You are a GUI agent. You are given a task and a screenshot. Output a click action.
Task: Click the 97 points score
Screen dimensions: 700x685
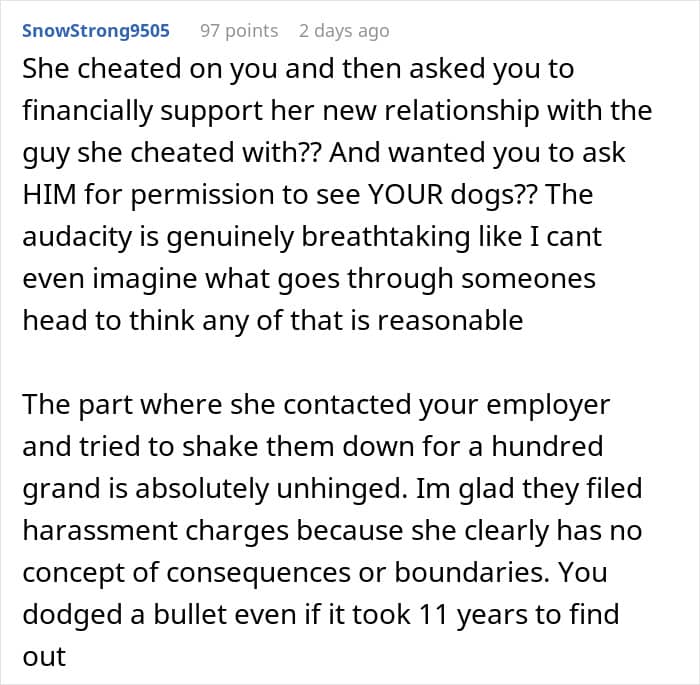point(239,31)
